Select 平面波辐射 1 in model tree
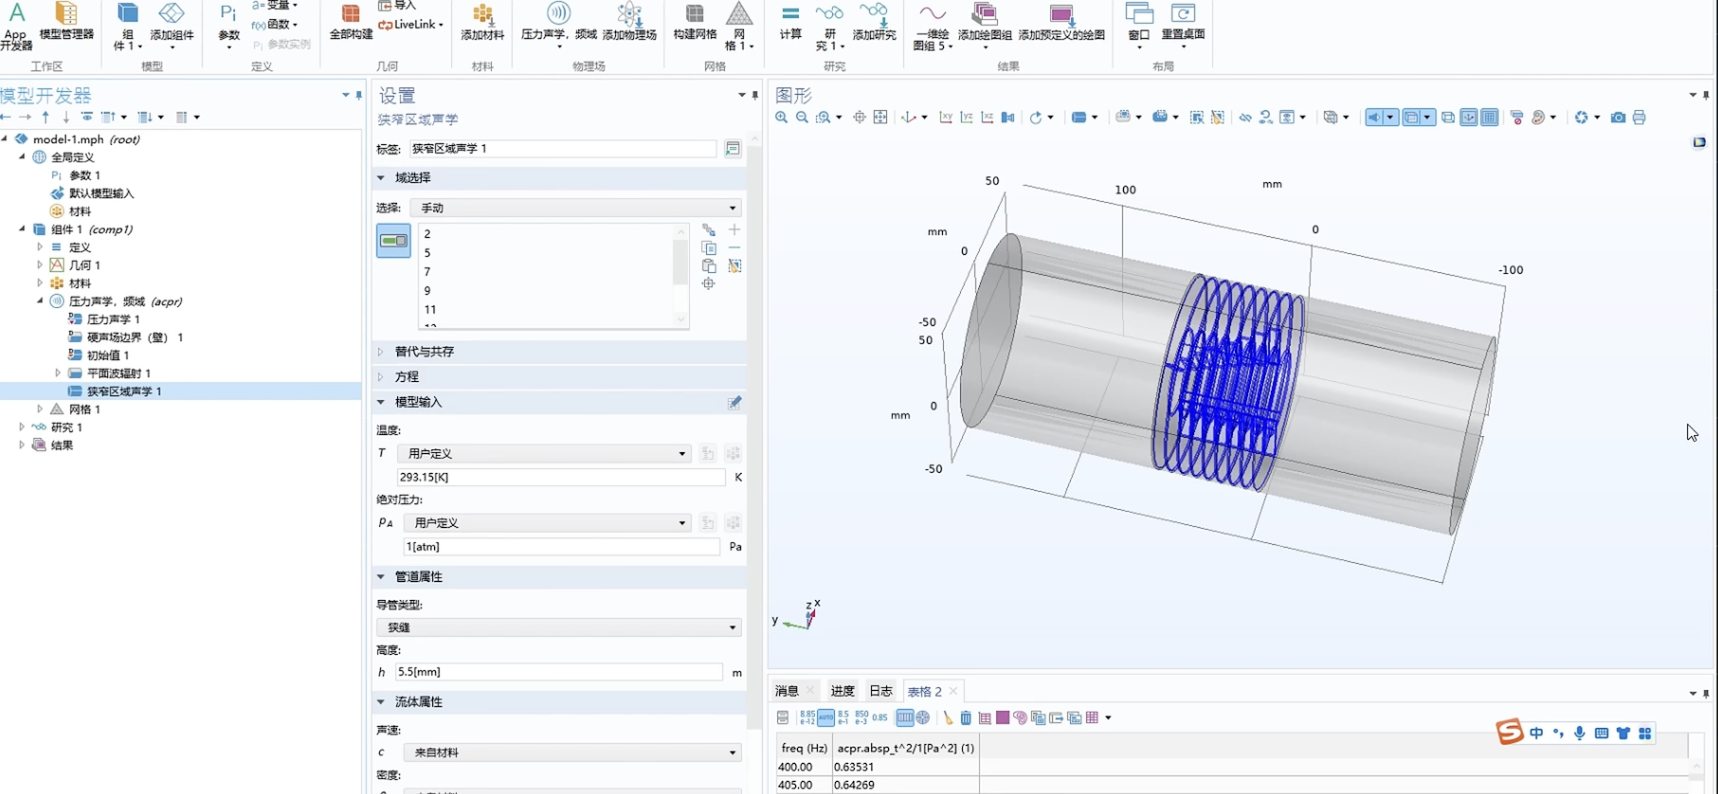1718x794 pixels. coord(118,373)
